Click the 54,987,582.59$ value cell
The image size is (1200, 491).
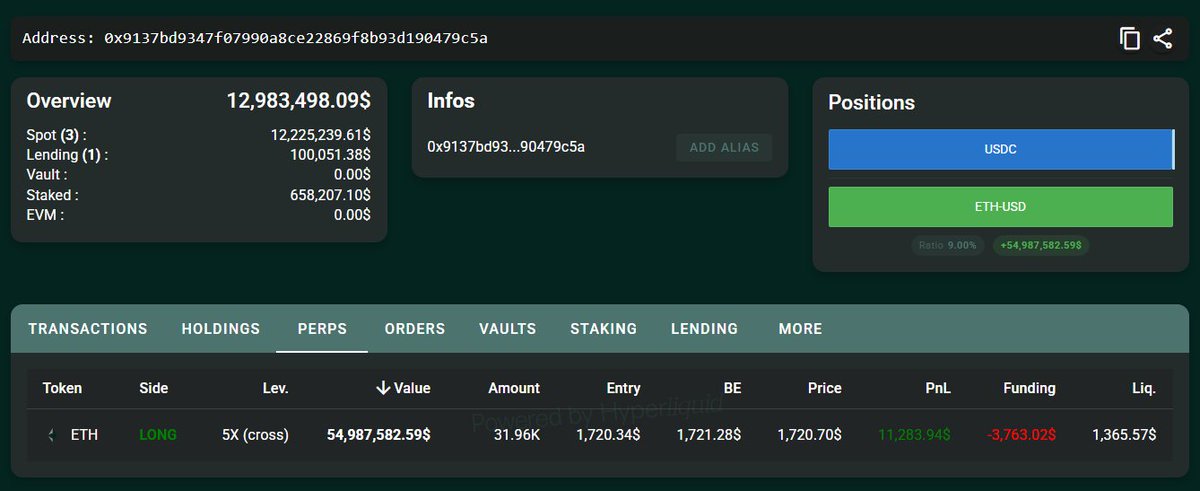(379, 435)
